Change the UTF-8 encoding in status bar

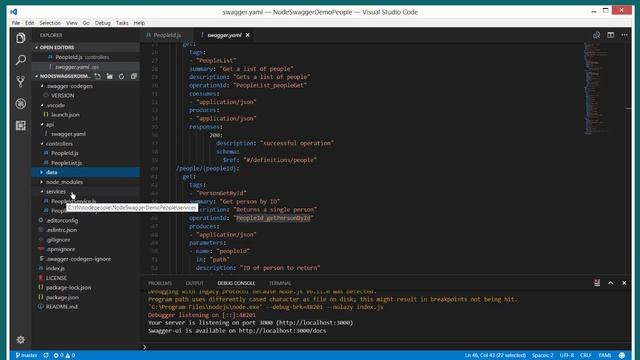pos(567,355)
